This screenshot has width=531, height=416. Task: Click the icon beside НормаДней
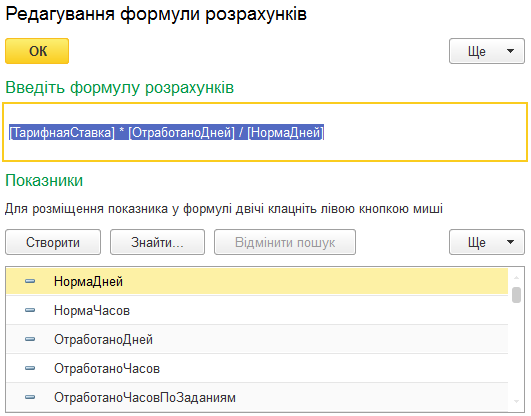pyautogui.click(x=30, y=281)
